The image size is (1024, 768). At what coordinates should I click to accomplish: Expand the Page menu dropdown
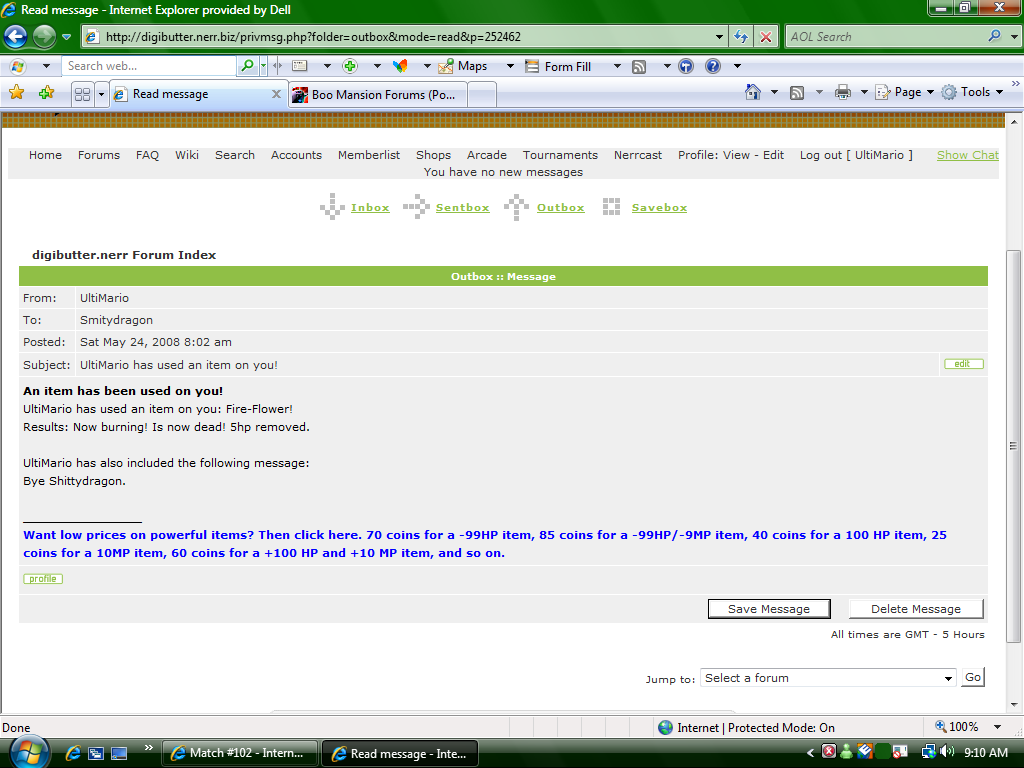[x=905, y=92]
